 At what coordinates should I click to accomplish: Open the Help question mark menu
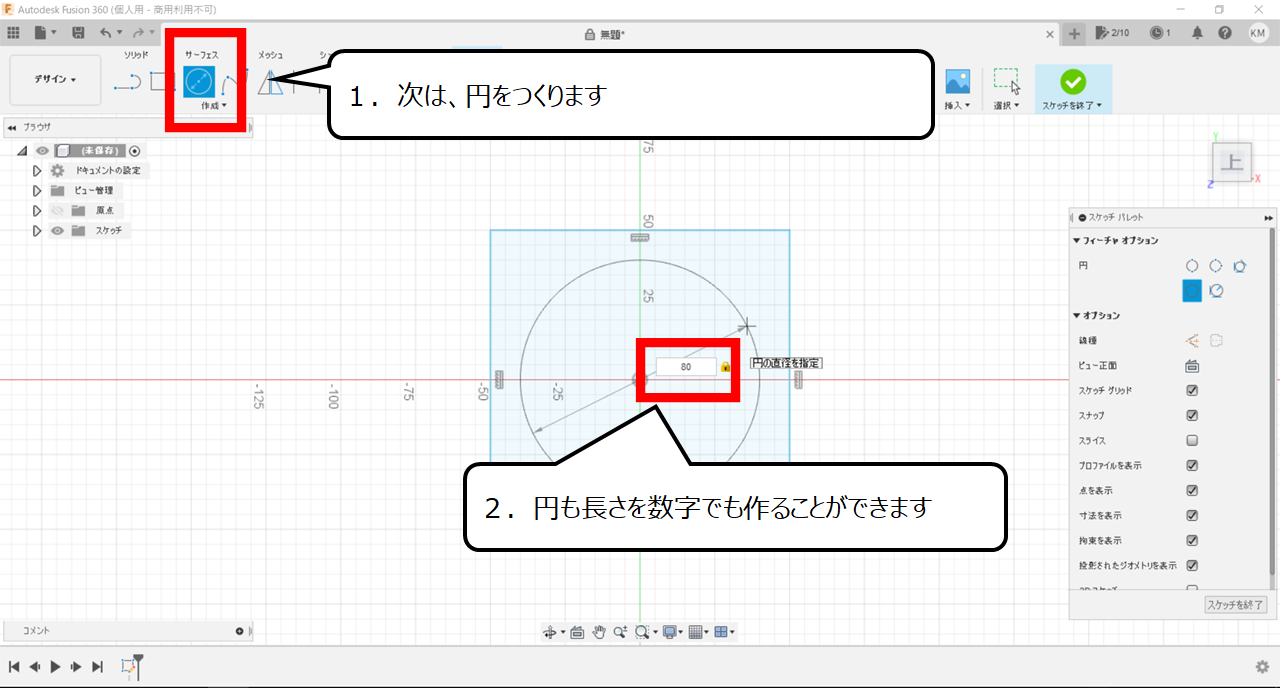[x=1225, y=33]
